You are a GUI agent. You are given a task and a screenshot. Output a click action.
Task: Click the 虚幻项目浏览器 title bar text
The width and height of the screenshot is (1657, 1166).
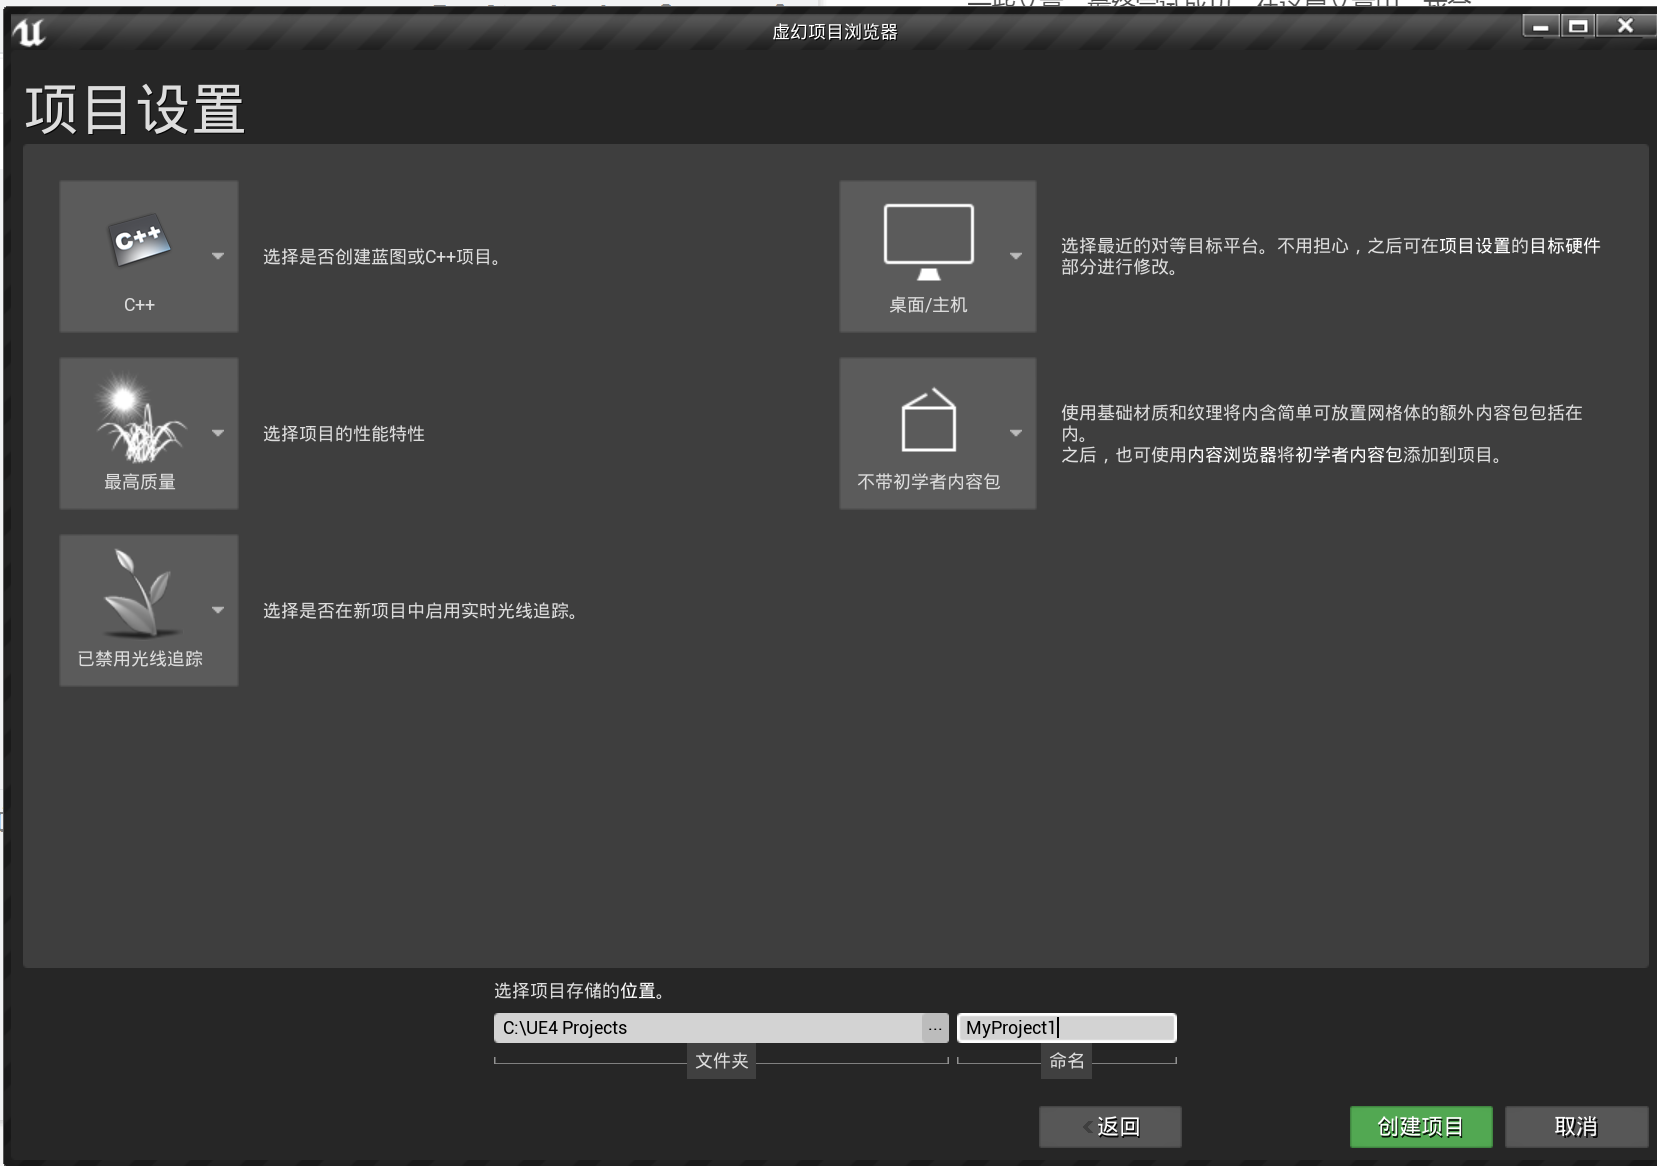[x=836, y=32]
